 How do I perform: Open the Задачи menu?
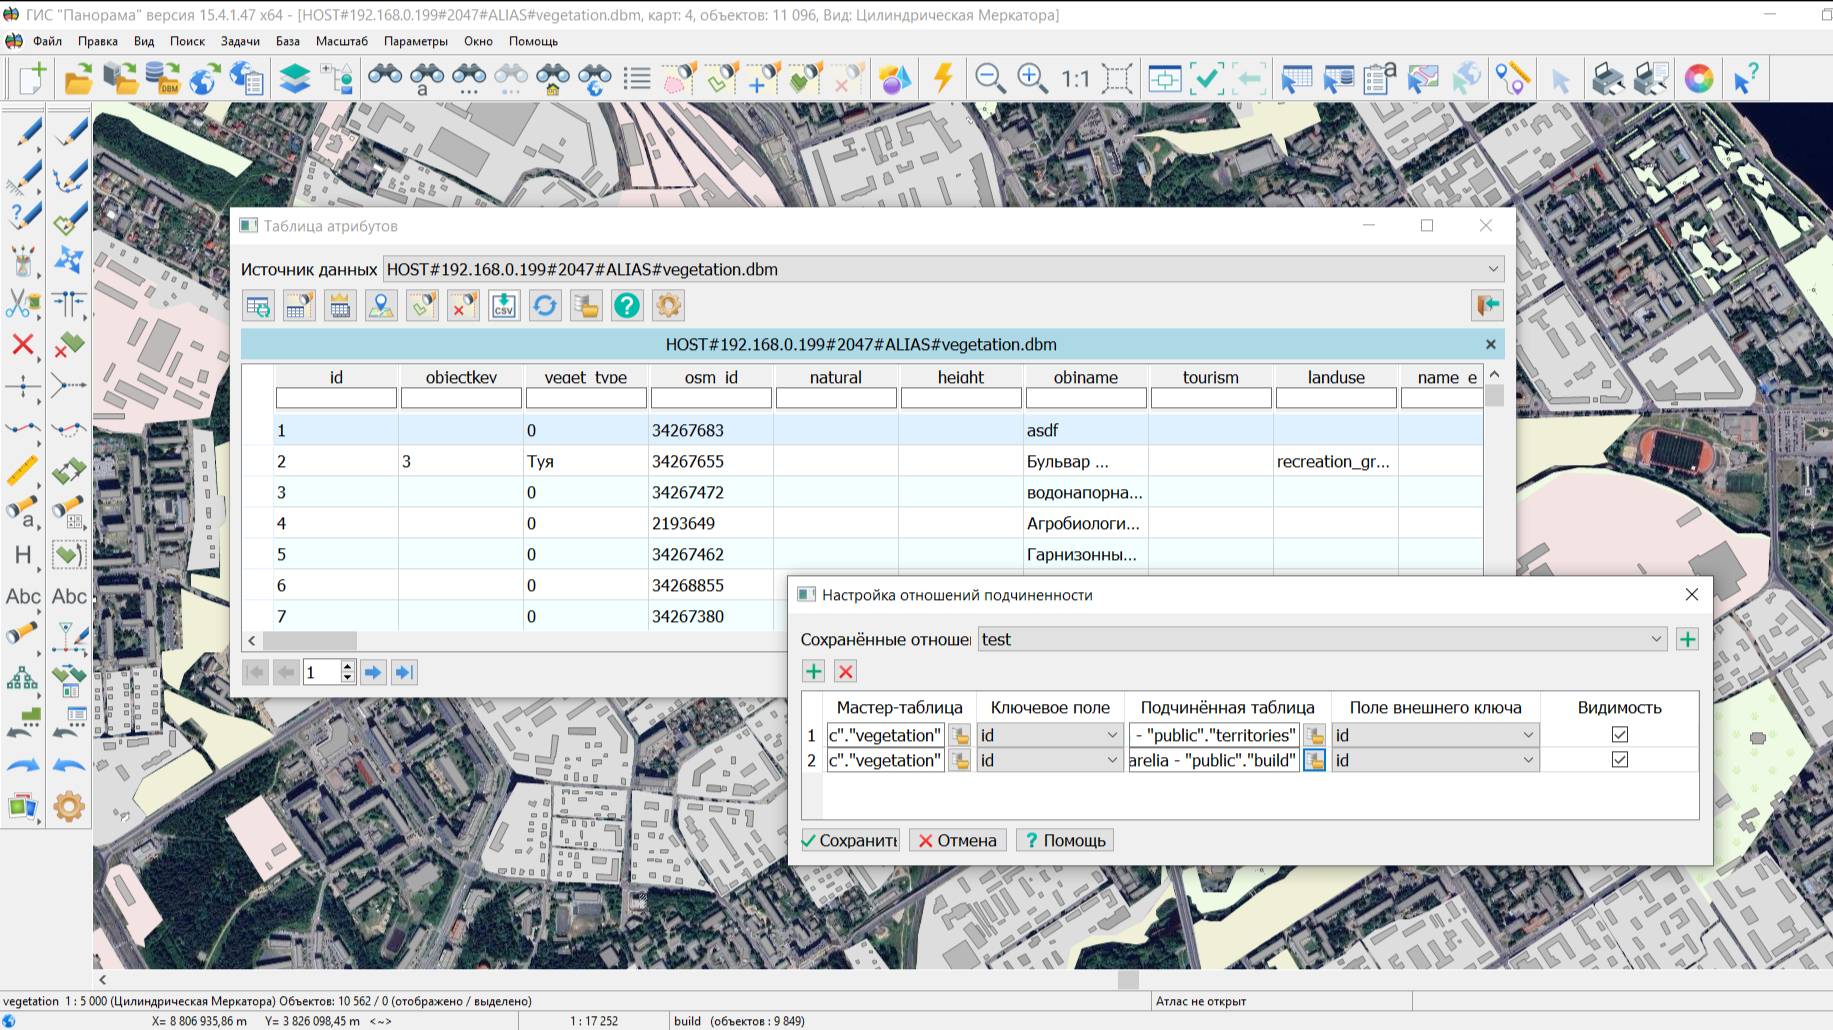pos(240,41)
